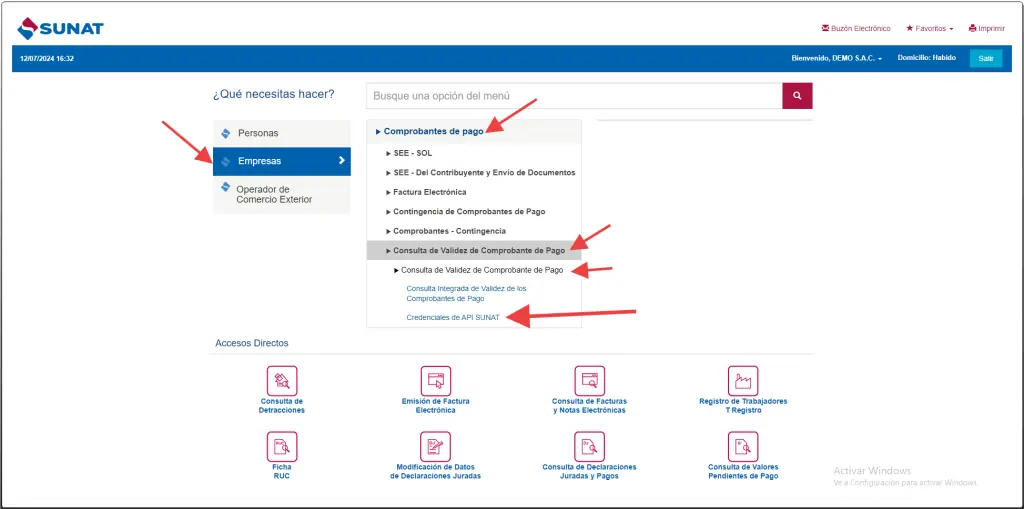Click the SUNAT logo
The image size is (1024, 509).
click(x=60, y=29)
